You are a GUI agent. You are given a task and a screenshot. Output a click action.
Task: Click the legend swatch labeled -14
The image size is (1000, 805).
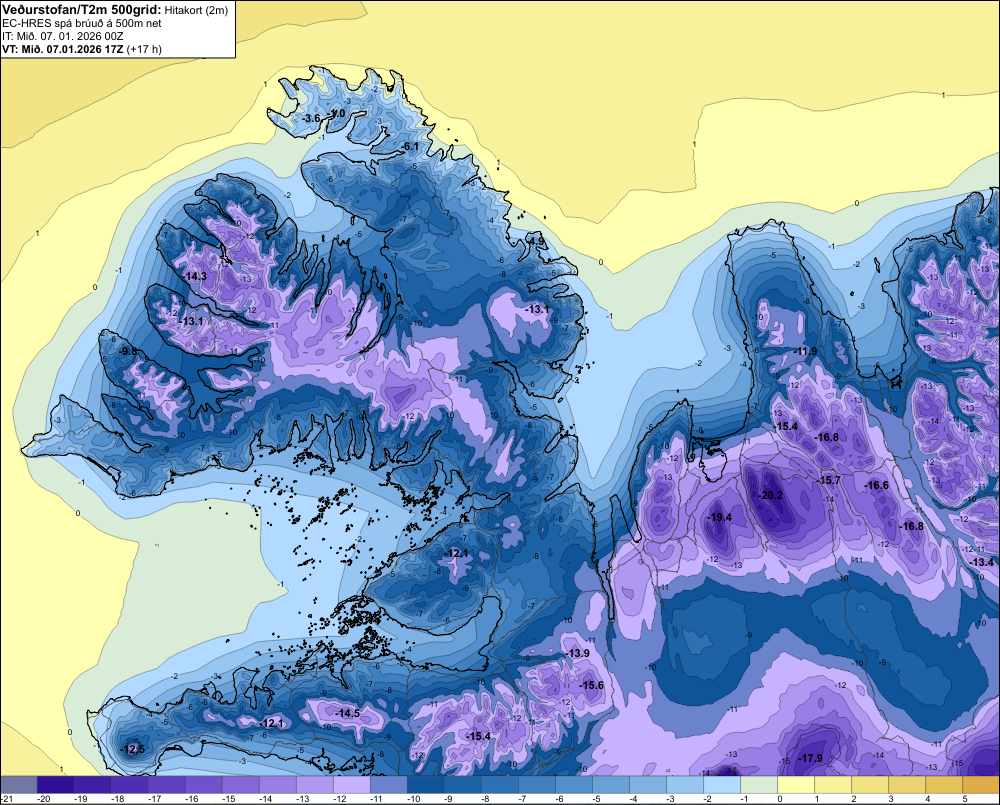coord(277,785)
